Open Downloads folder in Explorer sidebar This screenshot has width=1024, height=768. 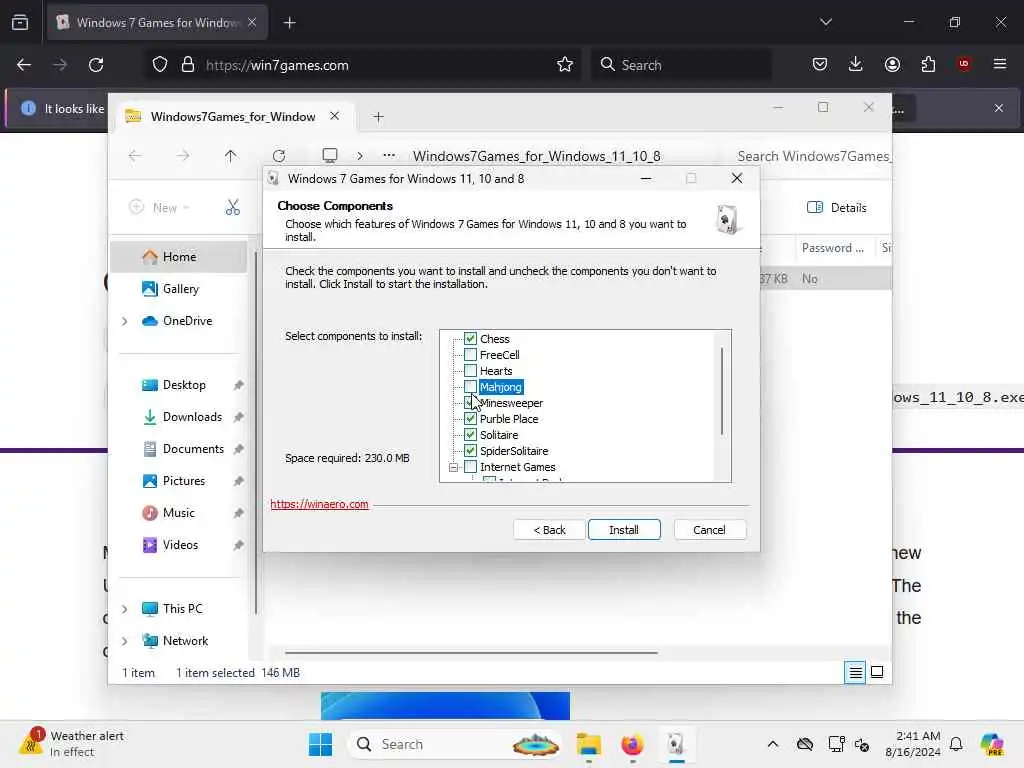(x=184, y=417)
